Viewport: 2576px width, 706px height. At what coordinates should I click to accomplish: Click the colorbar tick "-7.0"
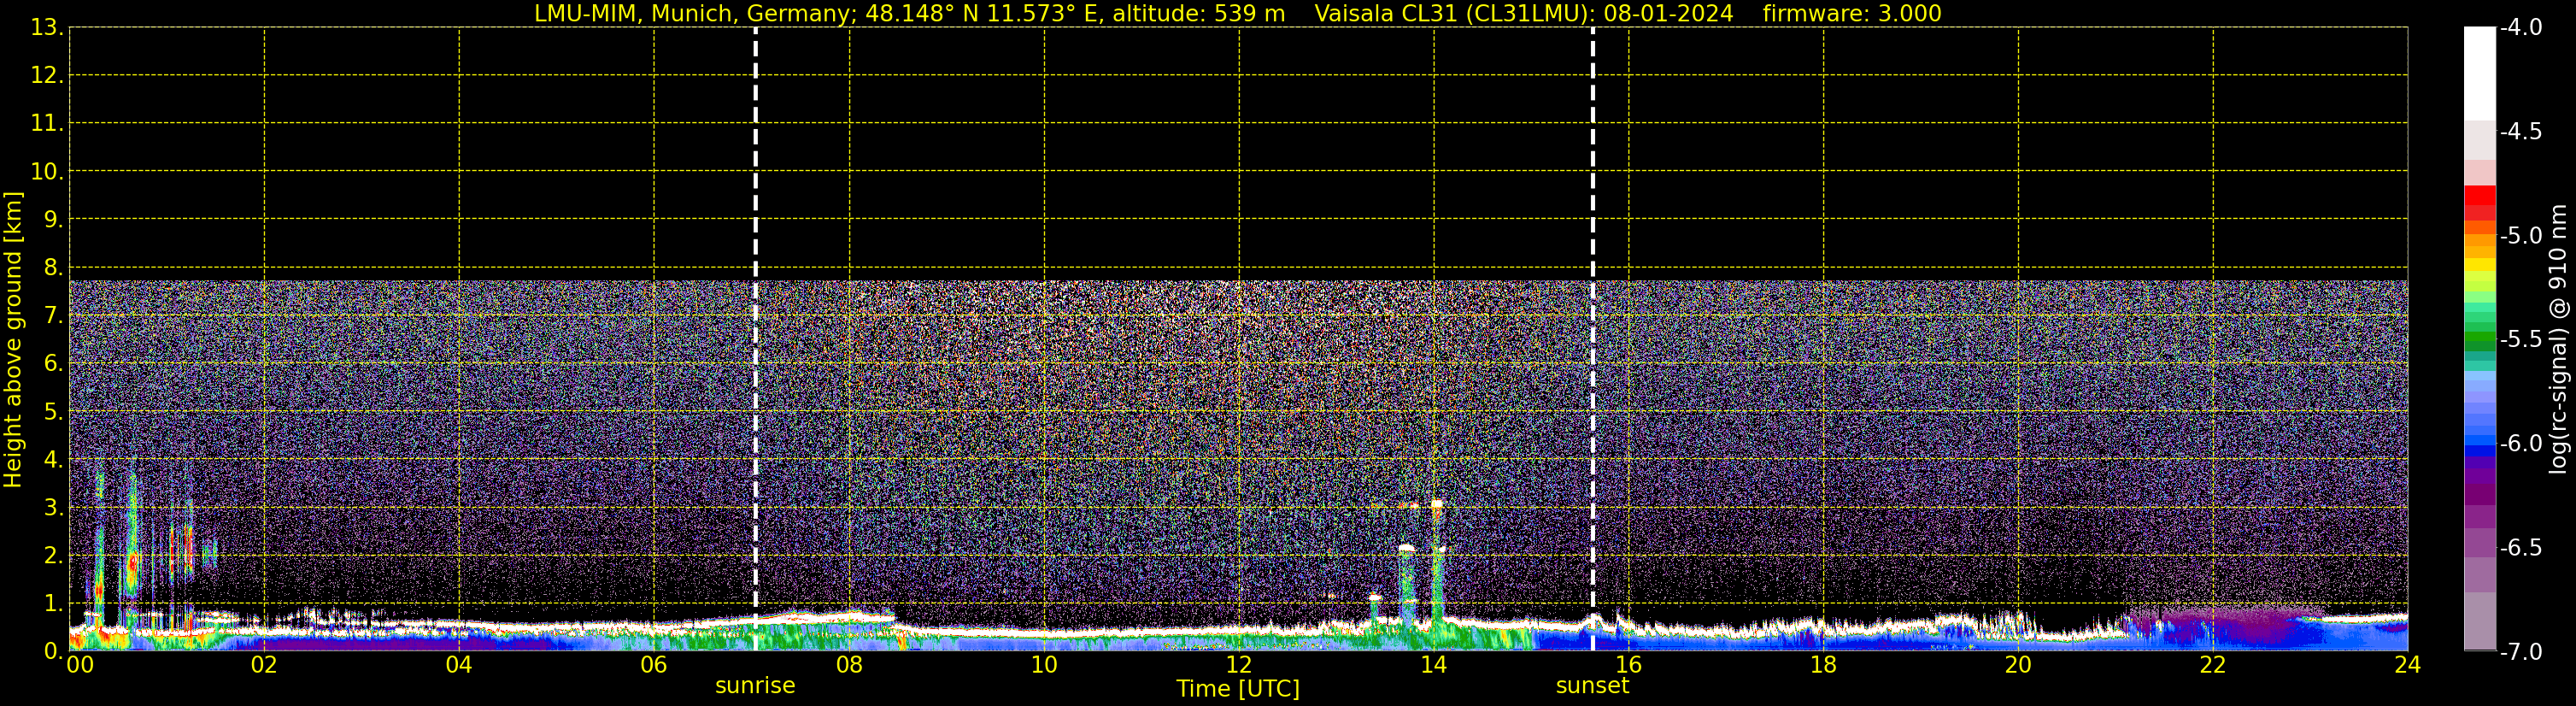tap(2520, 652)
